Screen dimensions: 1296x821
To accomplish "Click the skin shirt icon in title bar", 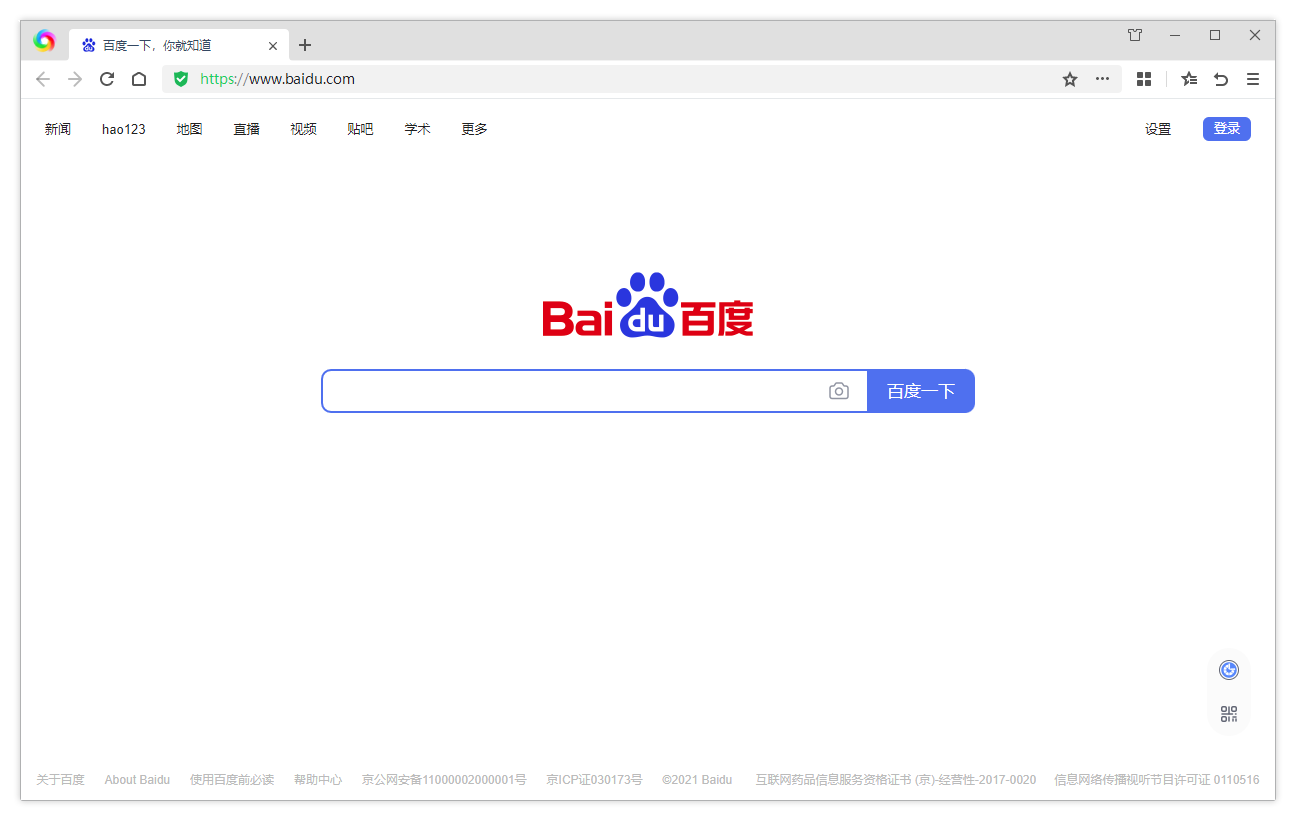I will [x=1135, y=35].
